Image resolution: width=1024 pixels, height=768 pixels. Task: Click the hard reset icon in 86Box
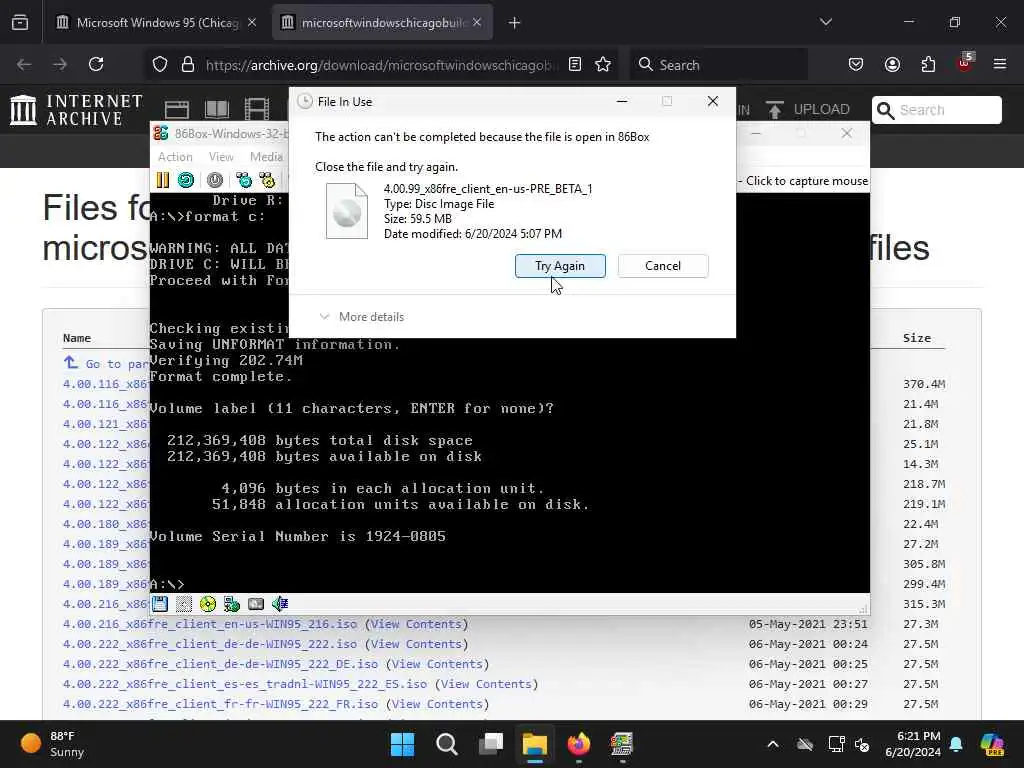point(186,180)
